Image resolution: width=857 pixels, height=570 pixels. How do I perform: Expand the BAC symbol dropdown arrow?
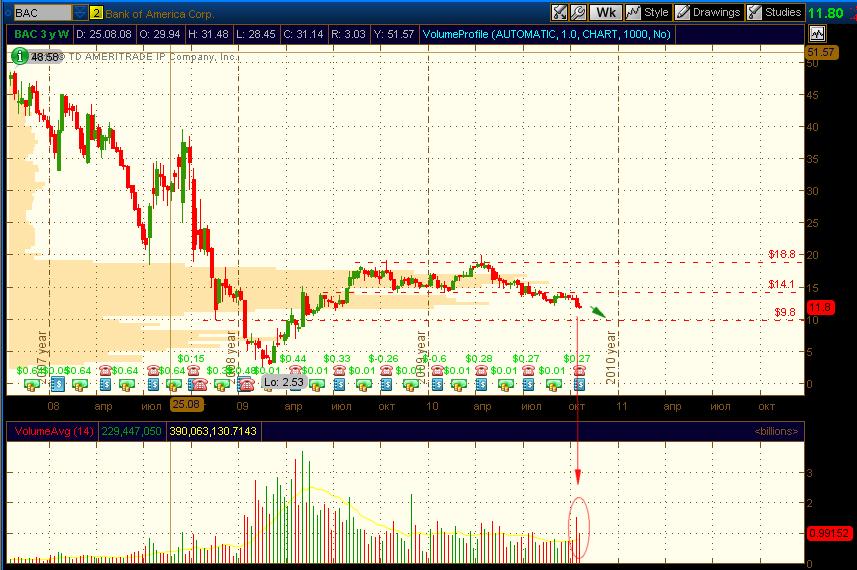click(79, 14)
